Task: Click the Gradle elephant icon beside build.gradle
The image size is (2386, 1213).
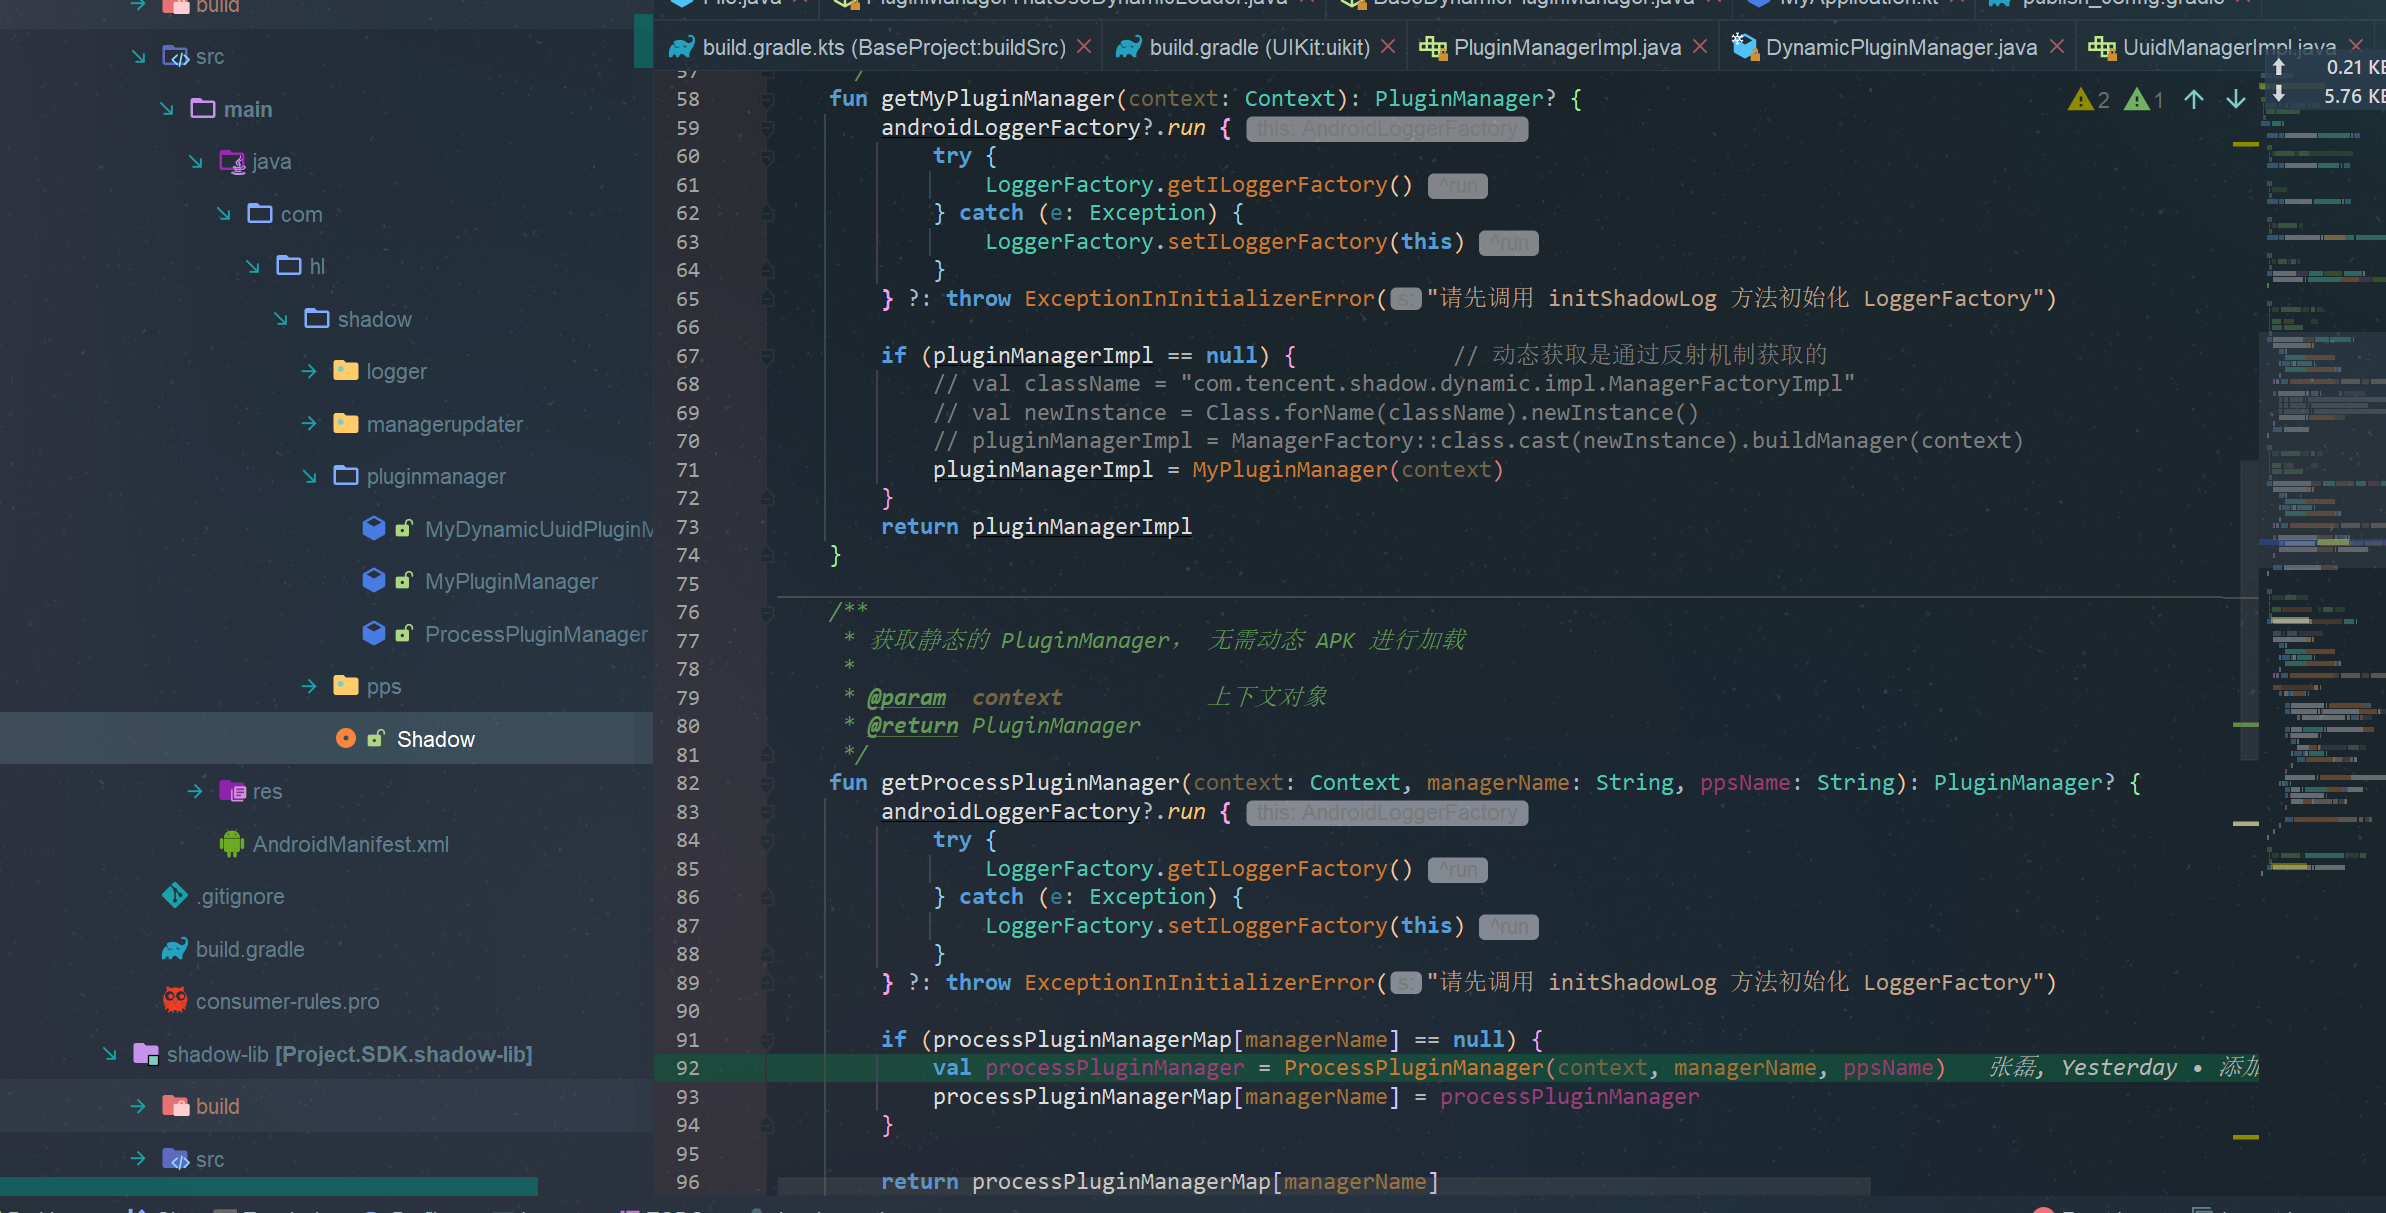Action: click(176, 948)
